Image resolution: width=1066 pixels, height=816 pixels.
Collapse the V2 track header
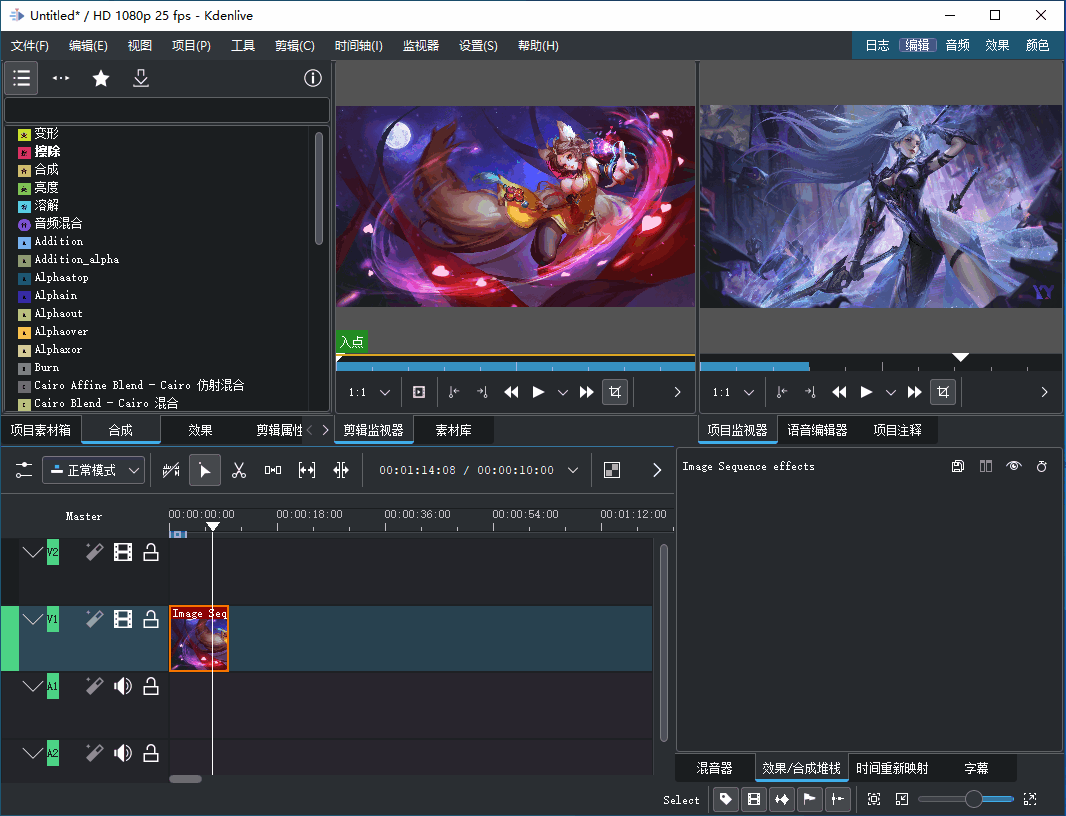click(33, 551)
